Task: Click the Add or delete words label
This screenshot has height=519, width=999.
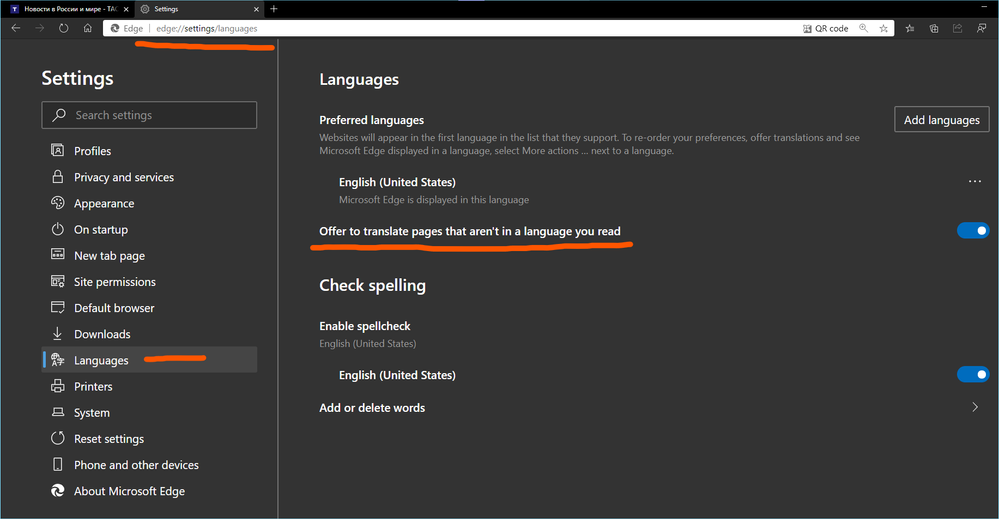Action: pos(372,408)
